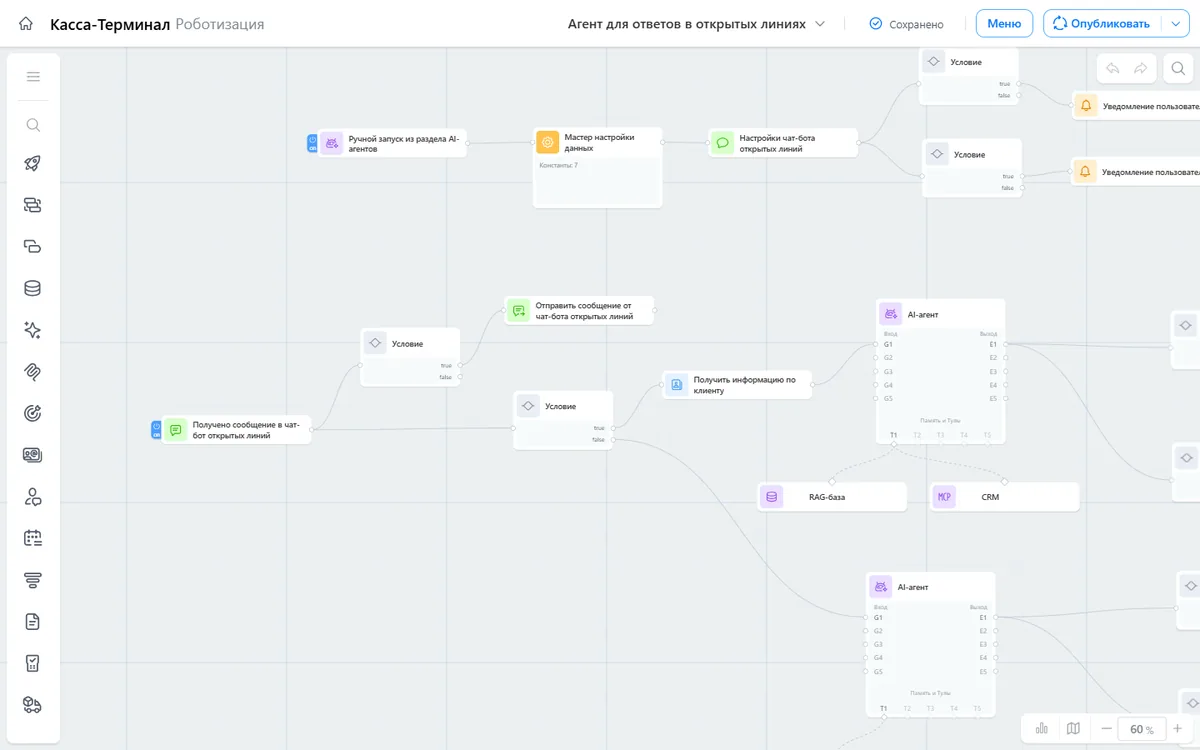The width and height of the screenshot is (1200, 750).
Task: Expand the agent name dropdown in header
Action: coord(820,24)
